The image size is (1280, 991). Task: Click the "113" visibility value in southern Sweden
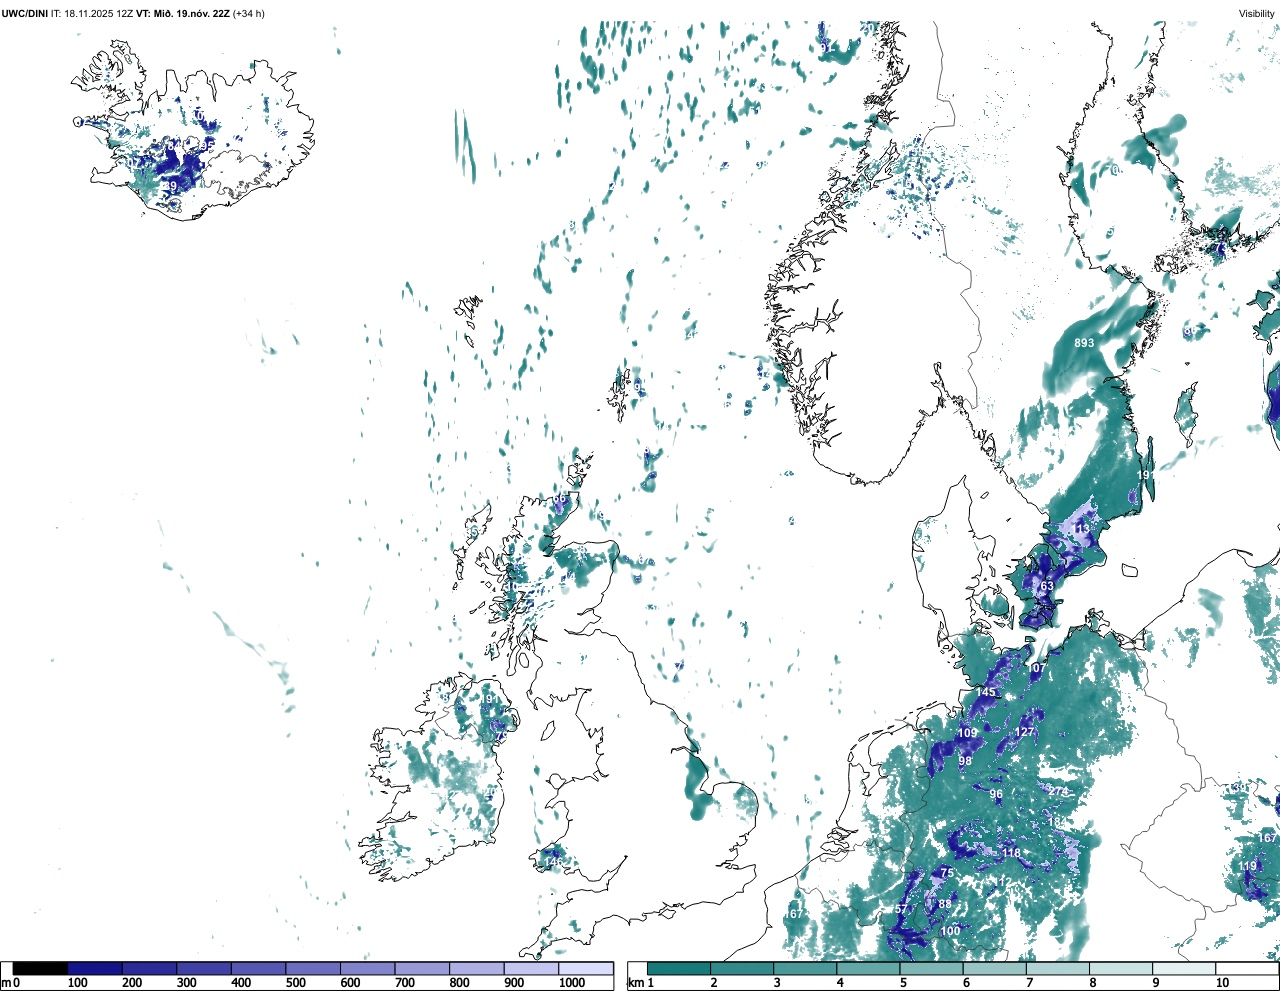coord(1081,529)
